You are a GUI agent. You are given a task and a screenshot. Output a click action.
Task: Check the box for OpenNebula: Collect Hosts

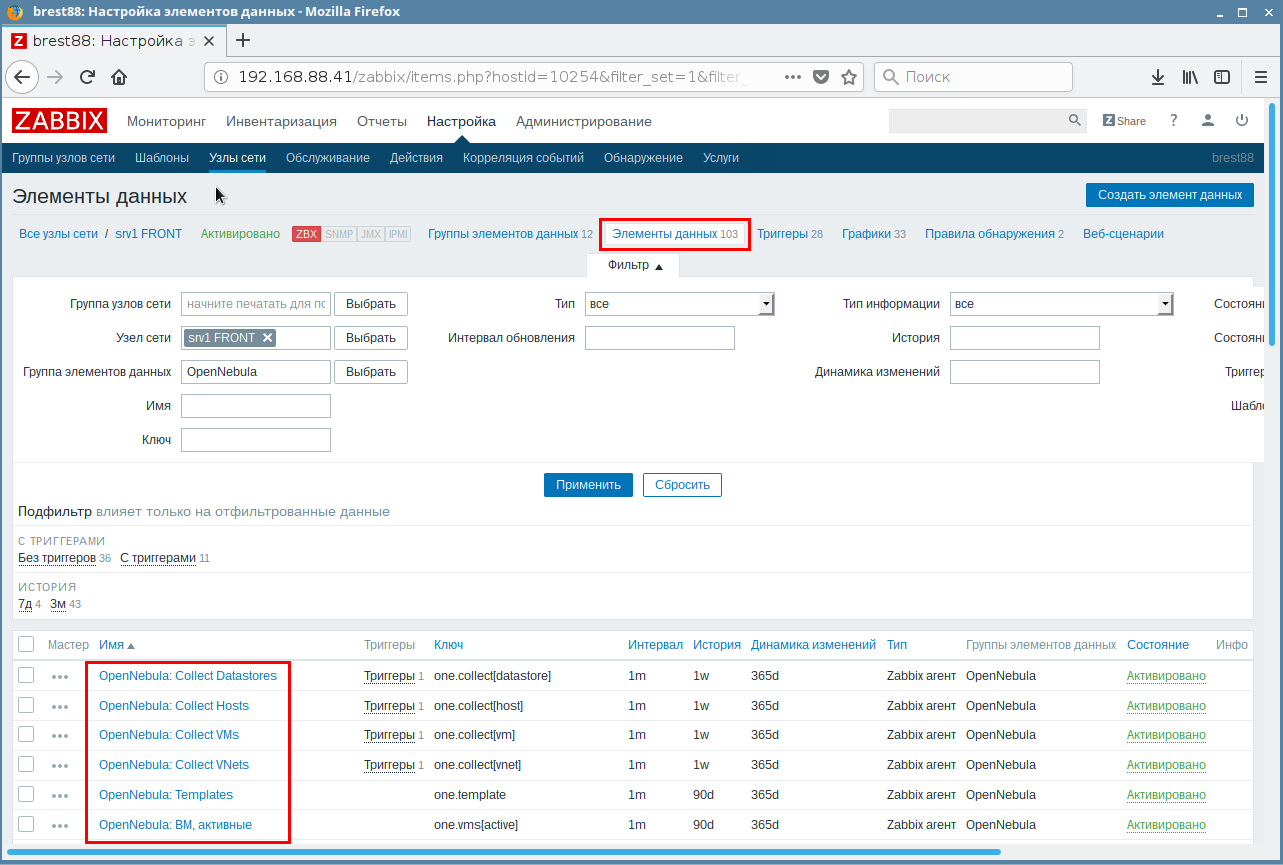(x=26, y=705)
